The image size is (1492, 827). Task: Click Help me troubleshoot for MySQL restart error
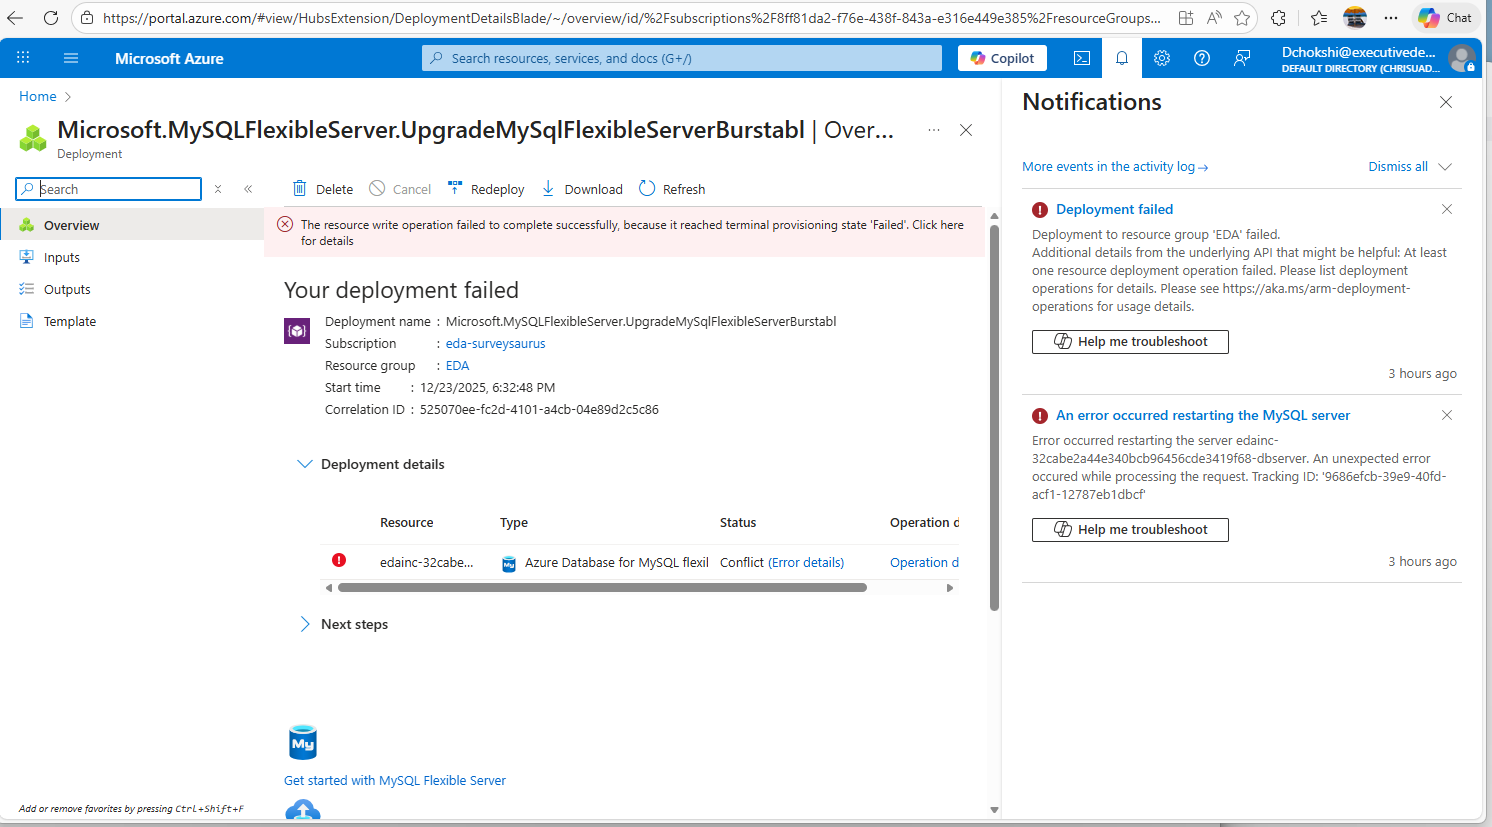[x=1130, y=530]
